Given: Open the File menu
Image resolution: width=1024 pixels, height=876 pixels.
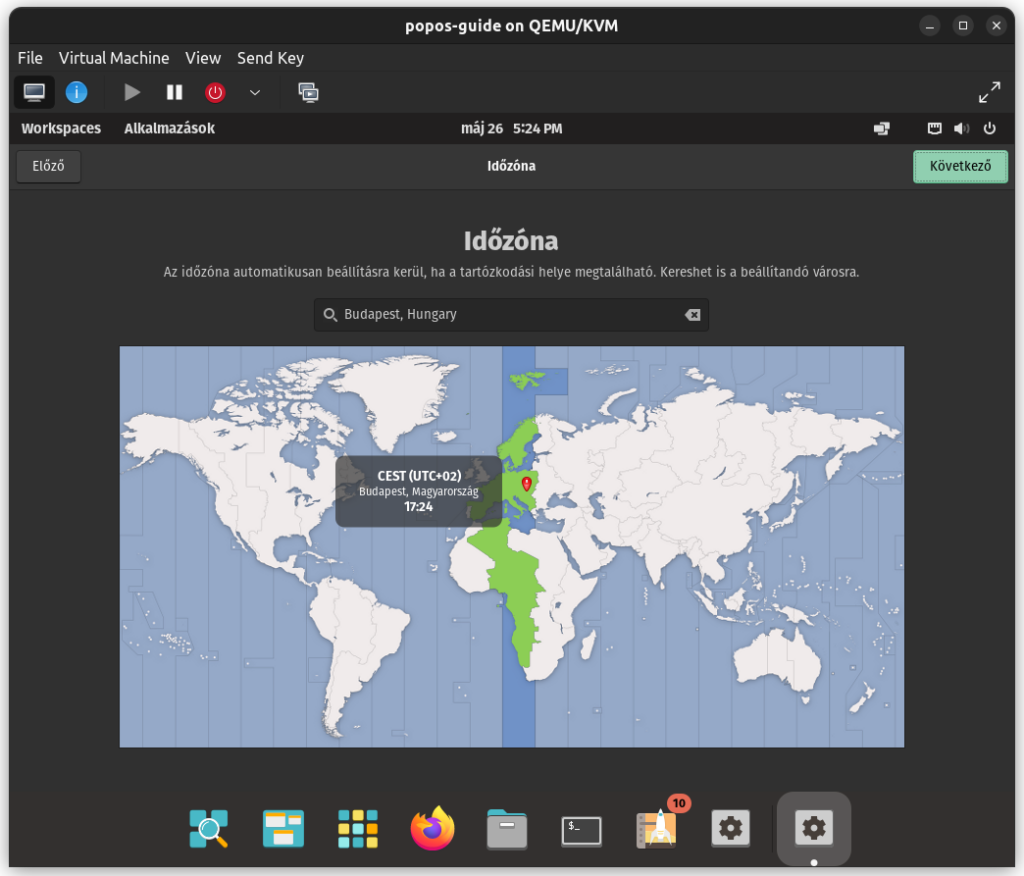Looking at the screenshot, I should pos(30,58).
